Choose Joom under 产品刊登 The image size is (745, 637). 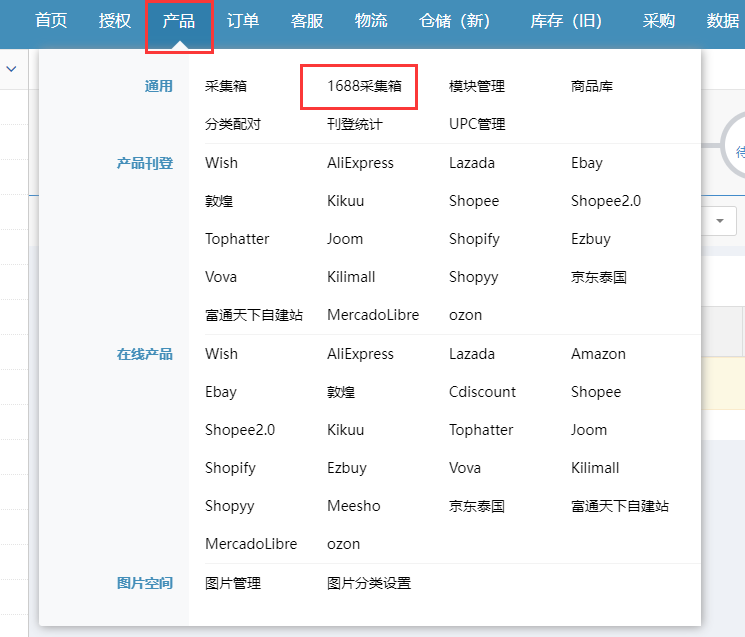pyautogui.click(x=345, y=239)
